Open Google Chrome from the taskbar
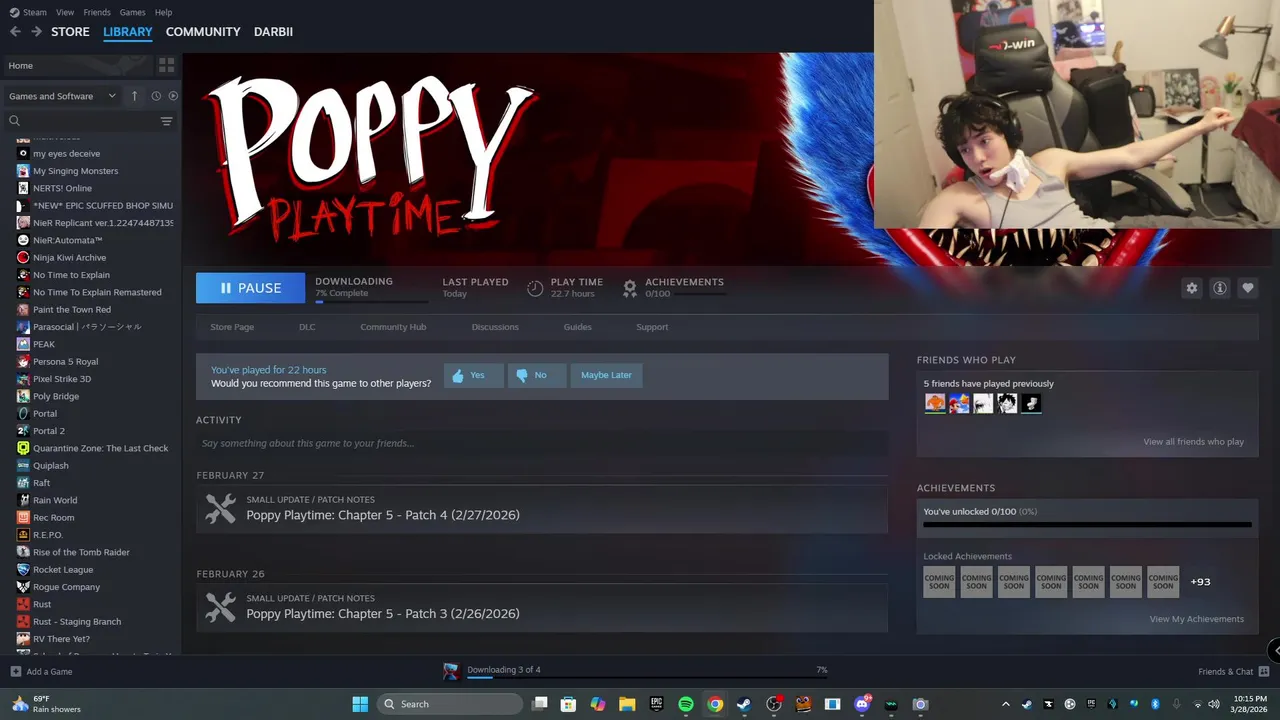The width and height of the screenshot is (1280, 720). coord(715,704)
